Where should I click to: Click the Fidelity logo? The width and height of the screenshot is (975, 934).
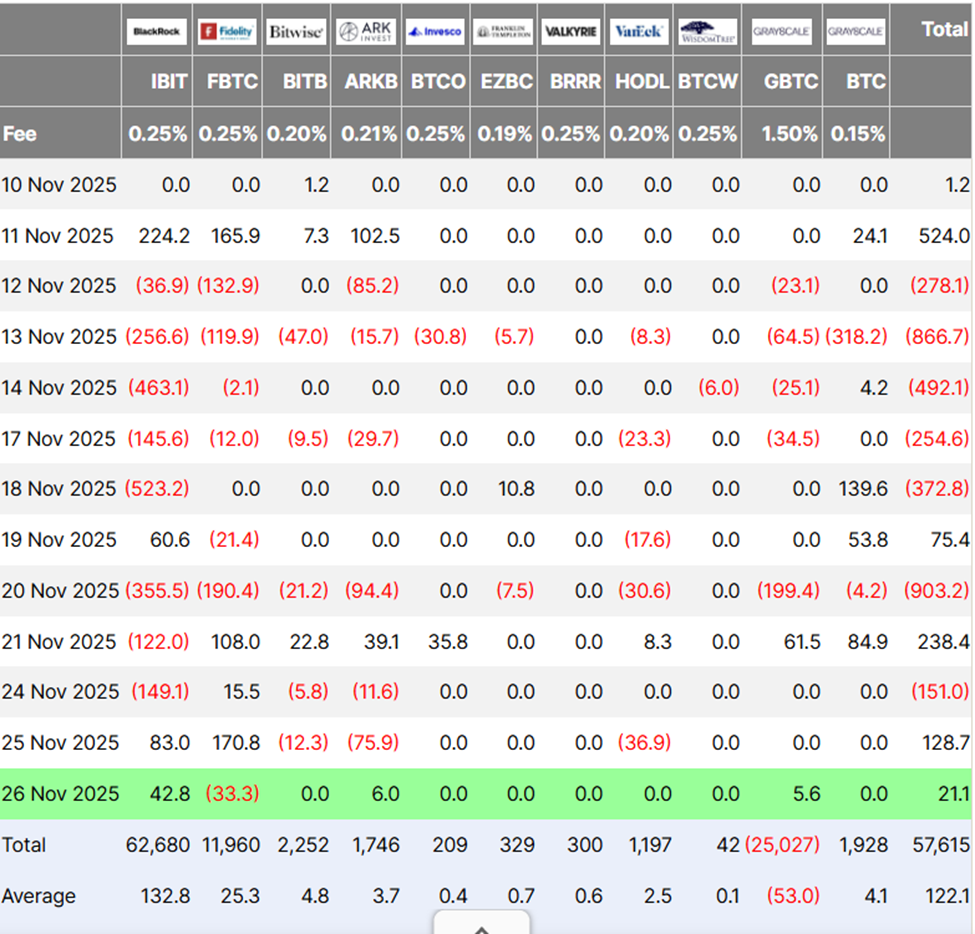click(226, 32)
